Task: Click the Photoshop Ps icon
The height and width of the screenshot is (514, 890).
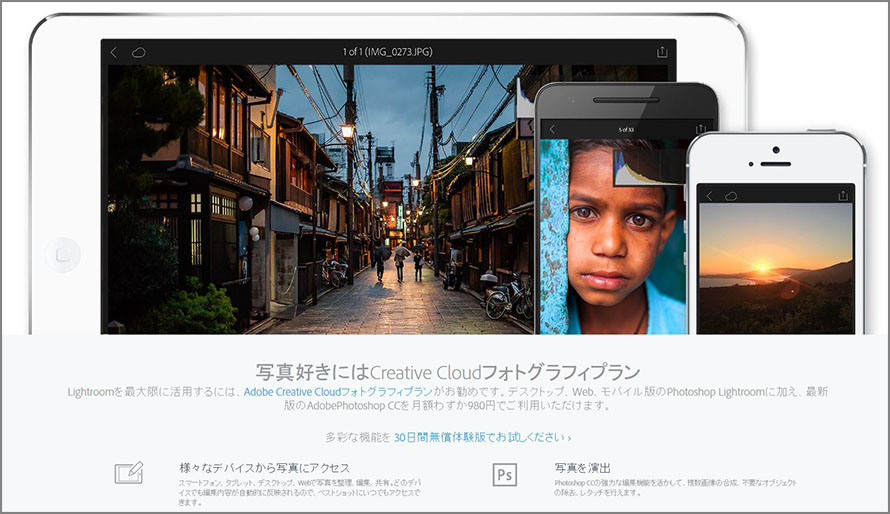Action: [x=505, y=474]
